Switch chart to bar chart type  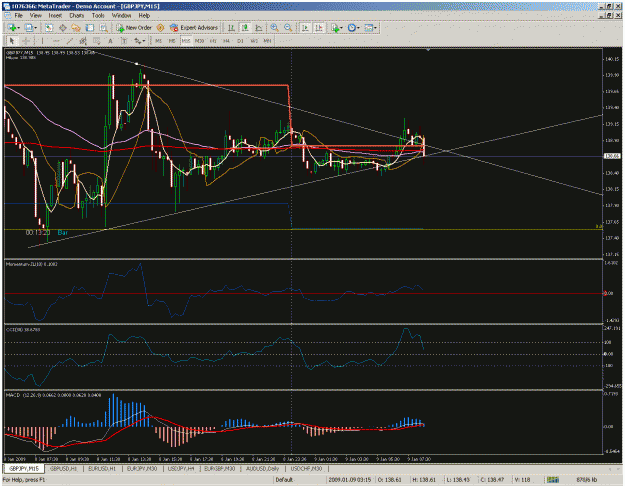[x=231, y=28]
